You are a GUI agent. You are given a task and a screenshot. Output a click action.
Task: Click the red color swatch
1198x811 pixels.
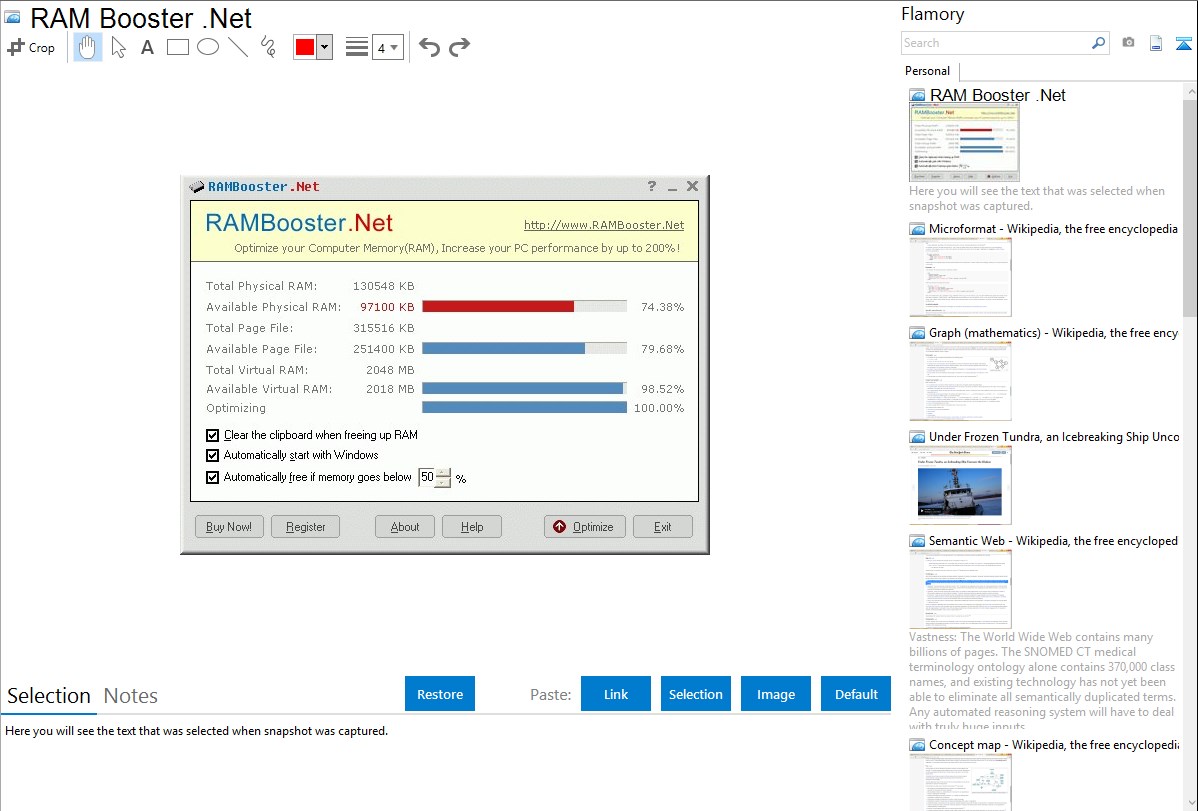[x=305, y=47]
